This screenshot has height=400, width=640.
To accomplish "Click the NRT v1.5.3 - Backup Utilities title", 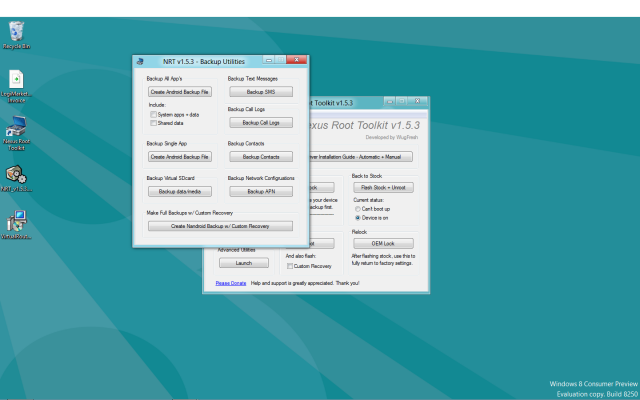I will [204, 62].
